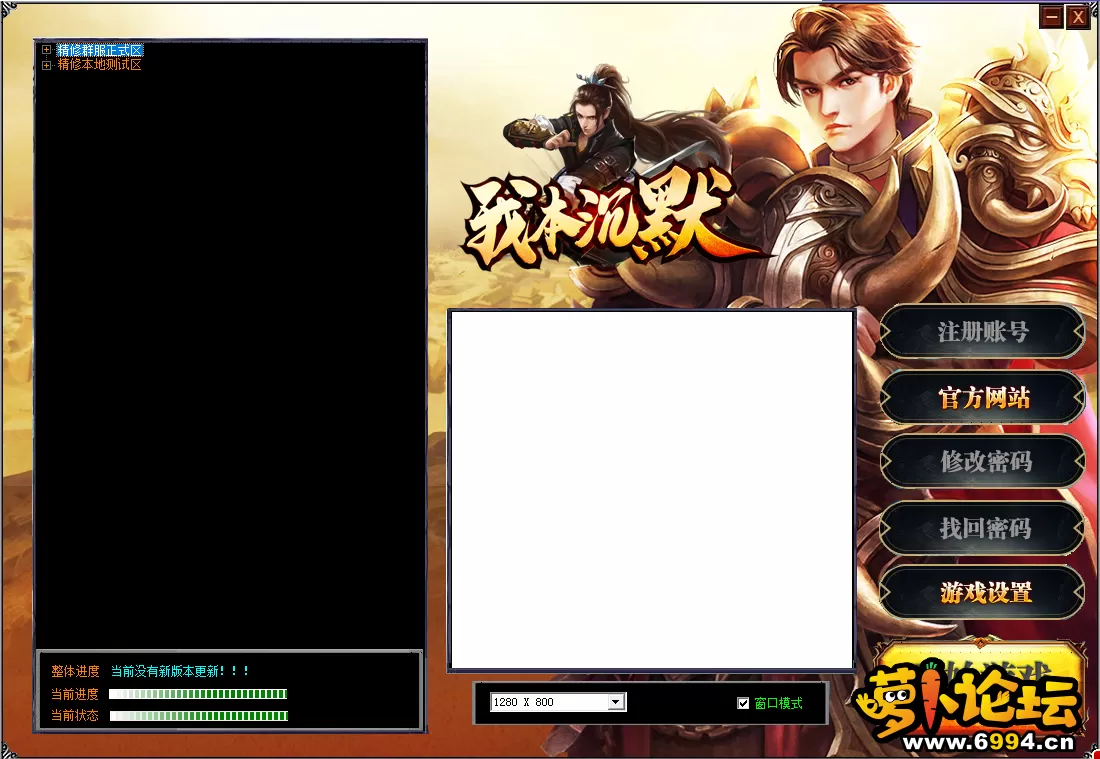Screen dimensions: 1100x759
Task: Close the launcher with X button
Action: pyautogui.click(x=1078, y=17)
